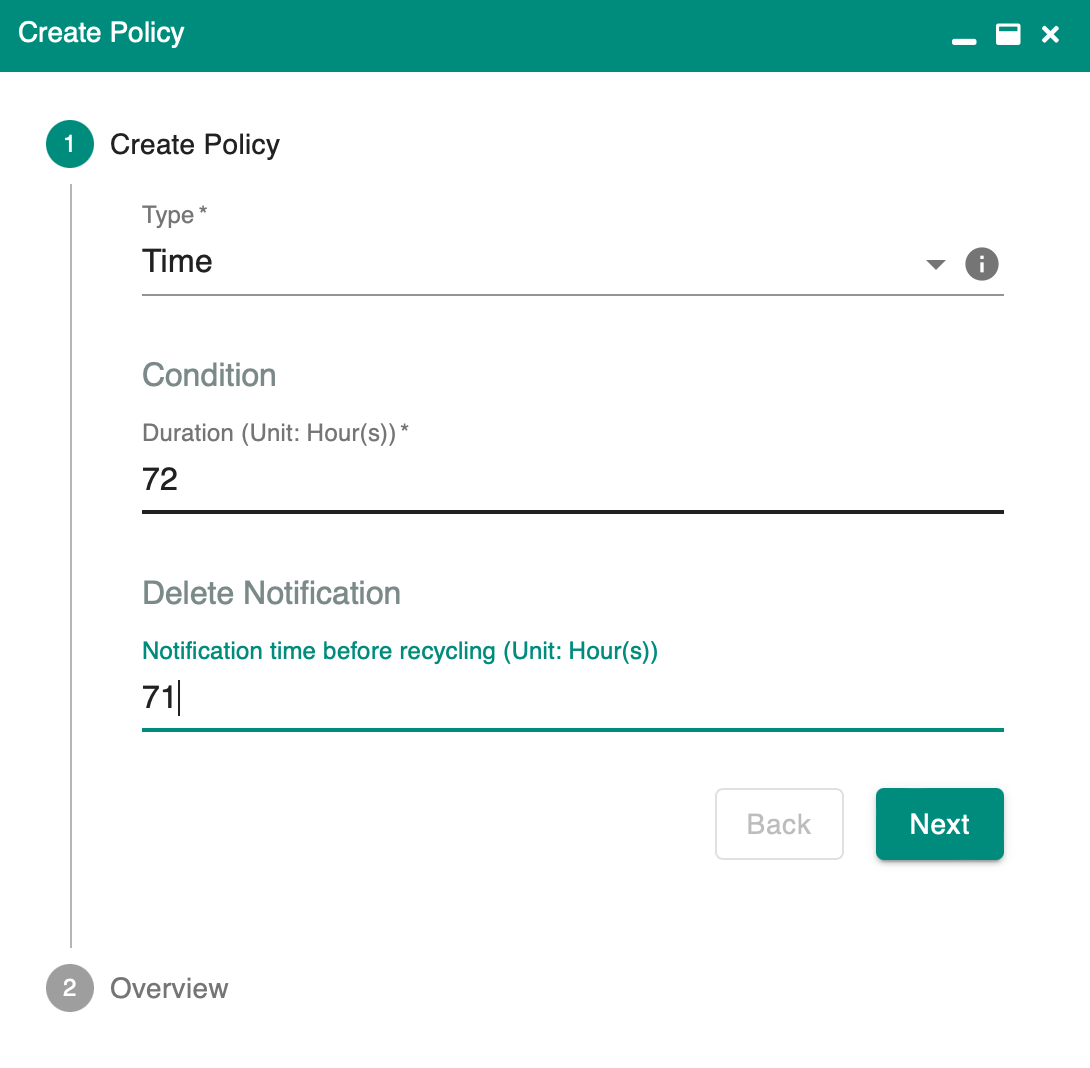Select the step 2 Overview circle
The image size is (1090, 1068).
[70, 988]
